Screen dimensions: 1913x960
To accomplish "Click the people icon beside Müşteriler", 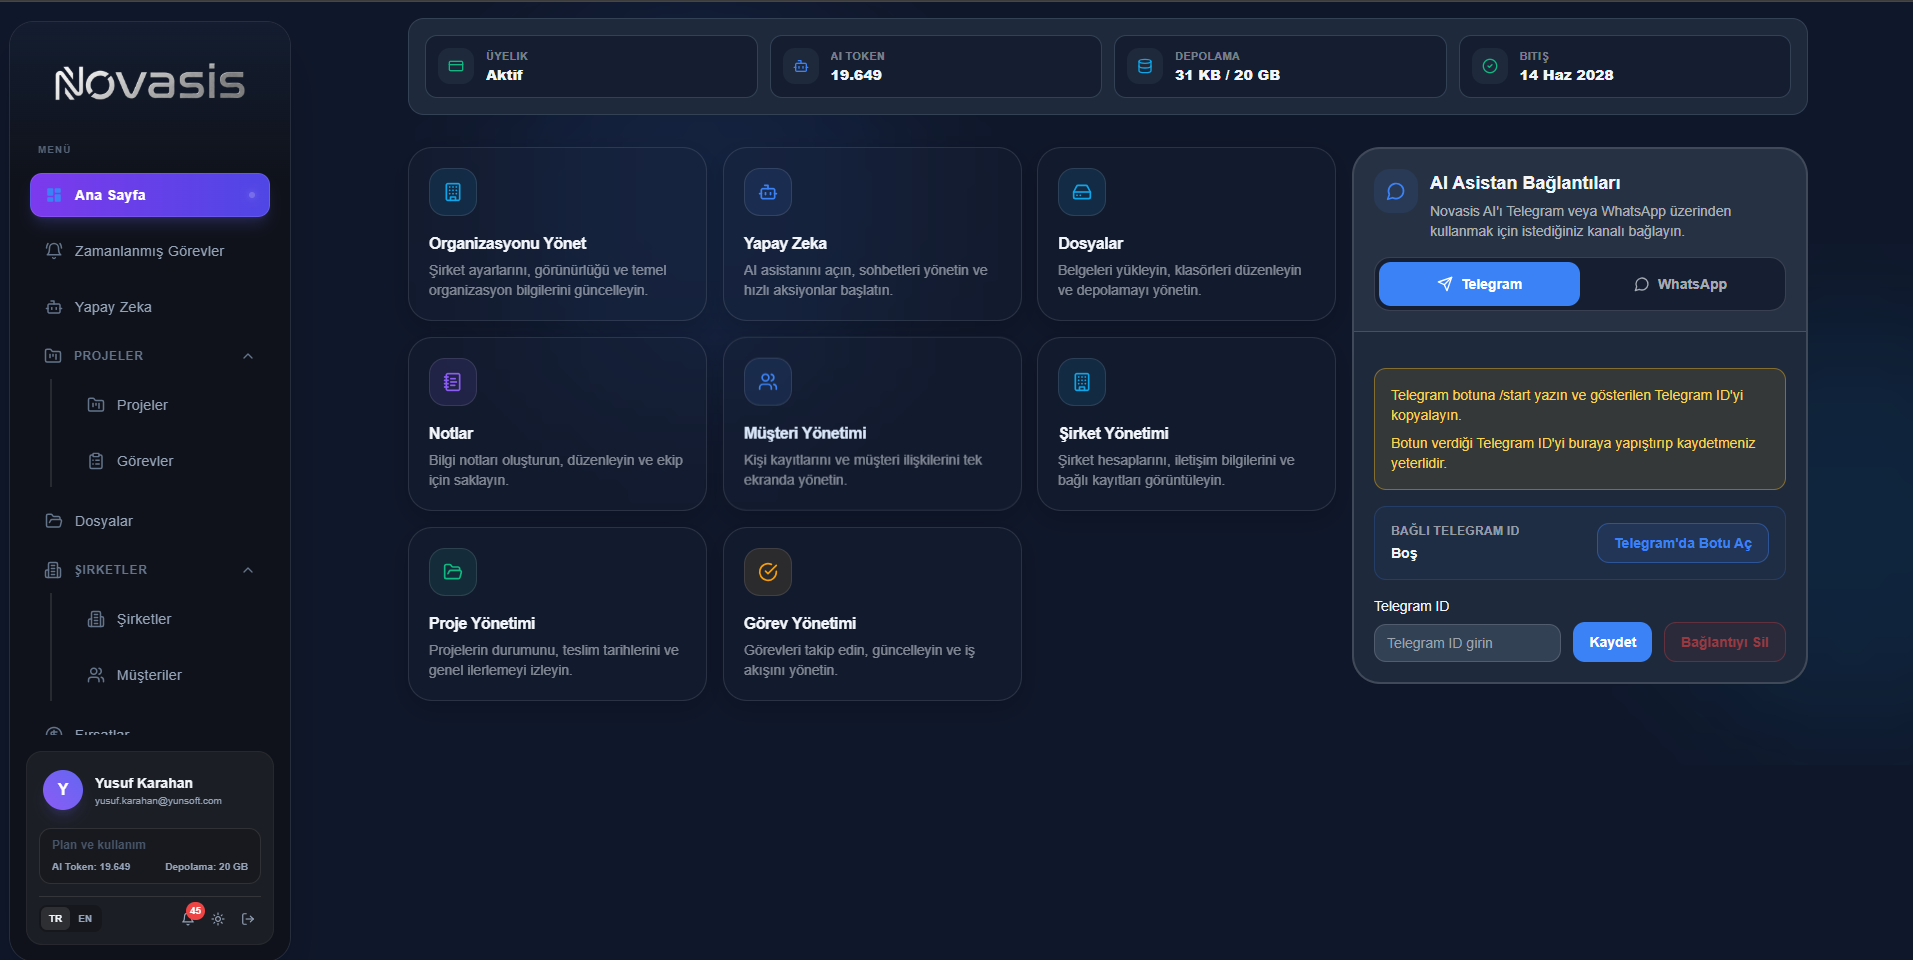I will pyautogui.click(x=96, y=675).
